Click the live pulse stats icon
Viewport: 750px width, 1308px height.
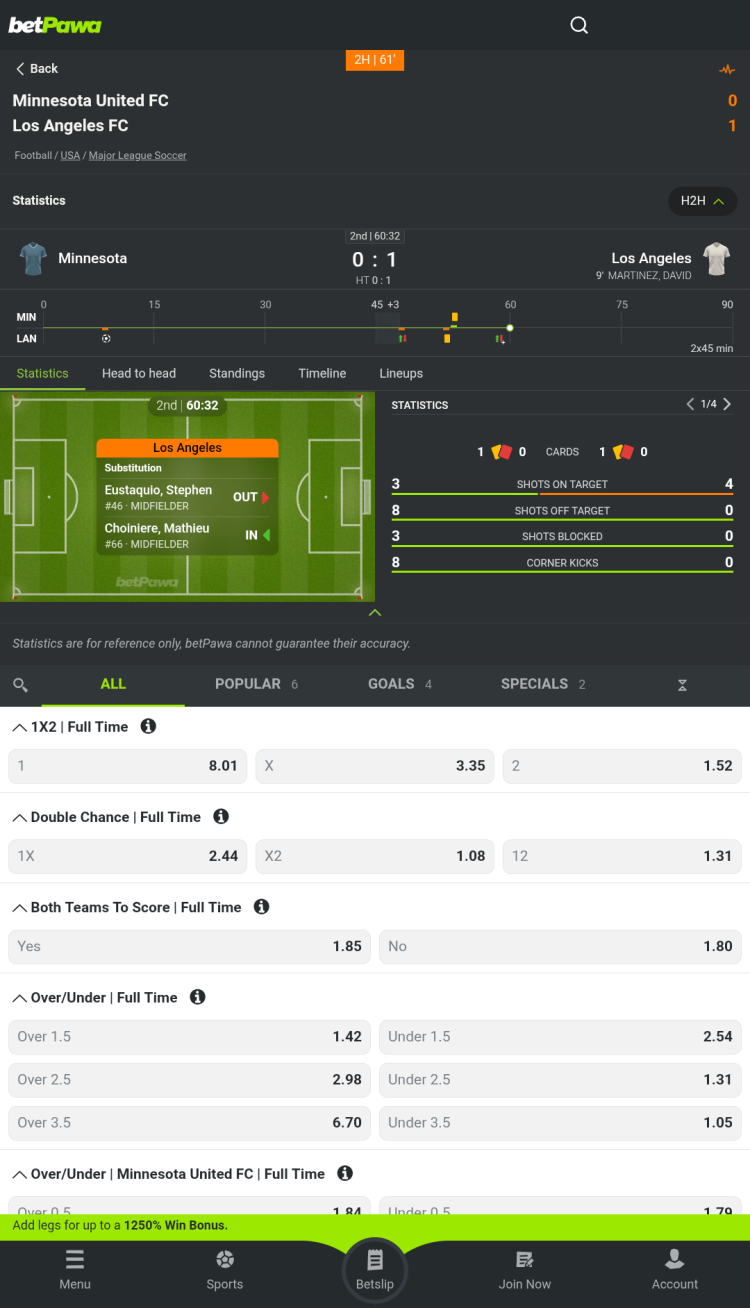[727, 70]
